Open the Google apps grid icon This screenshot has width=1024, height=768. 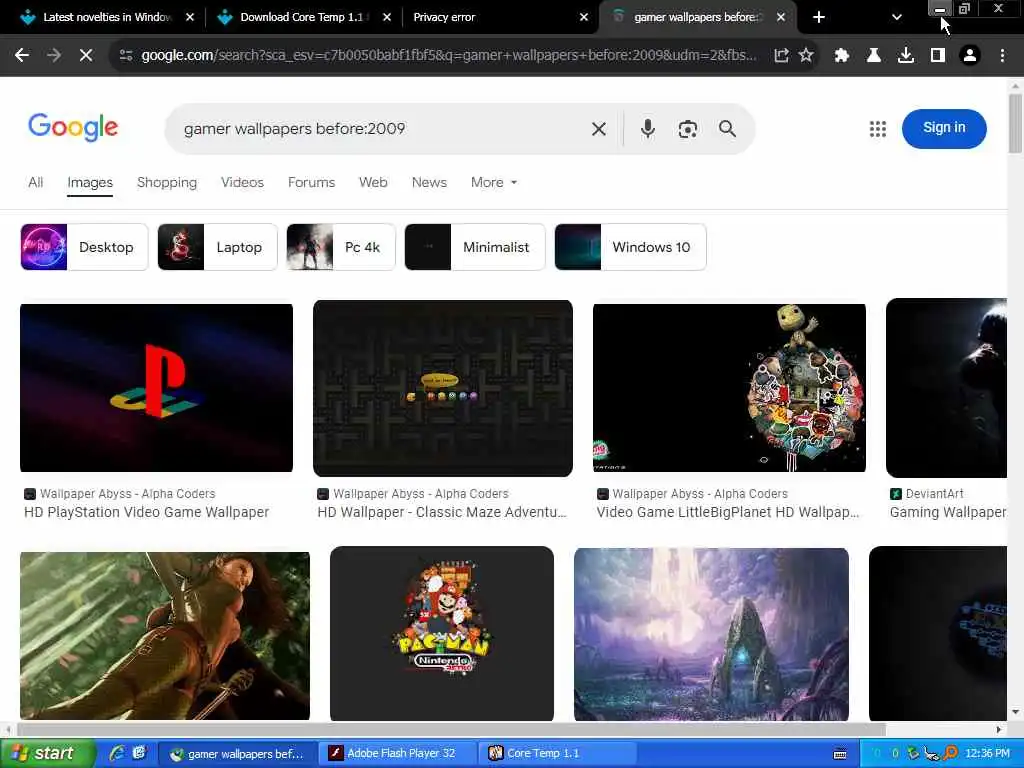(x=878, y=129)
